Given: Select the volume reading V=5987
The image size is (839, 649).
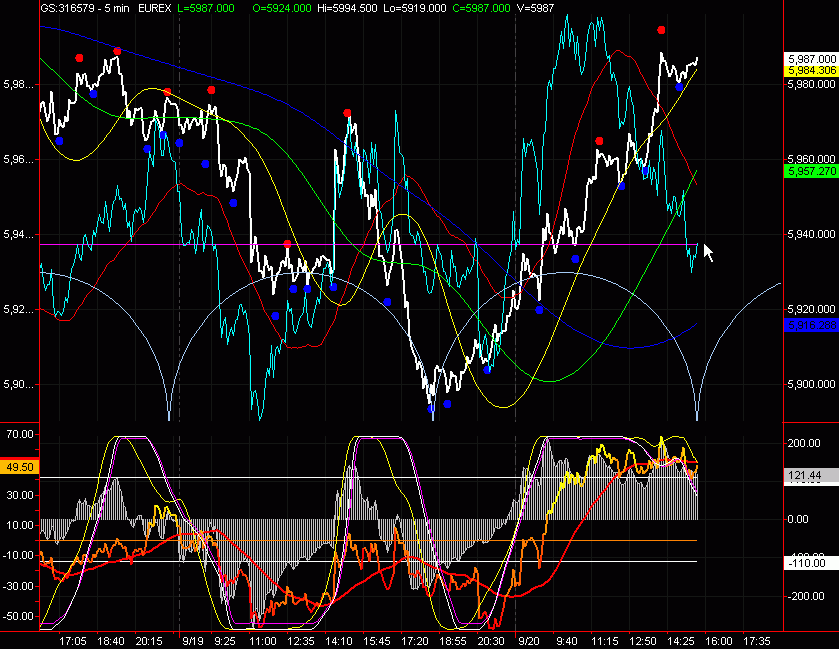Looking at the screenshot, I should [535, 8].
